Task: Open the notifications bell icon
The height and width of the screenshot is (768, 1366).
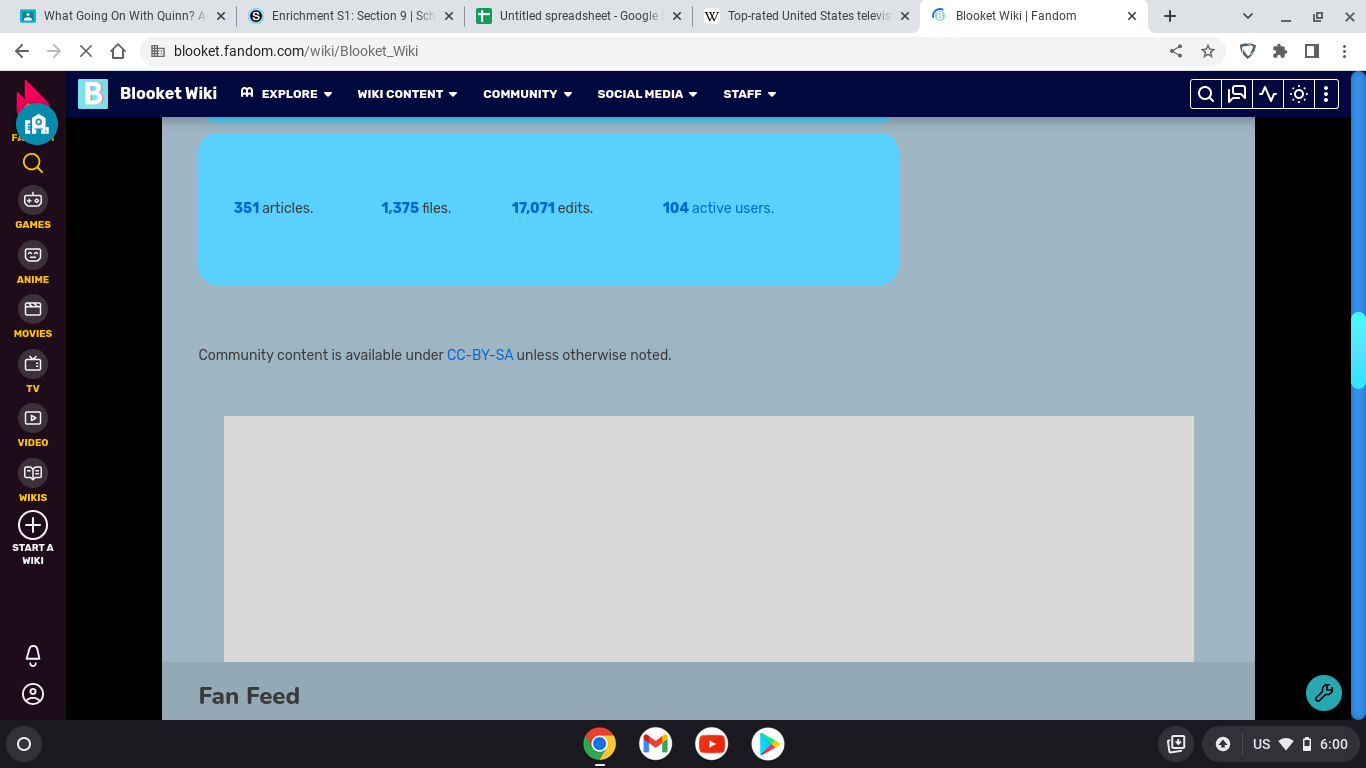Action: click(x=32, y=655)
